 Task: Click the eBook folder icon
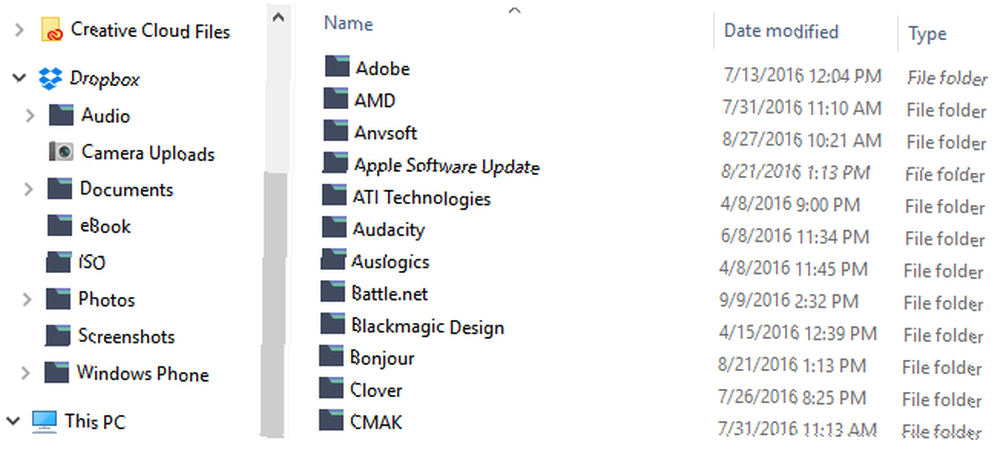(x=59, y=225)
